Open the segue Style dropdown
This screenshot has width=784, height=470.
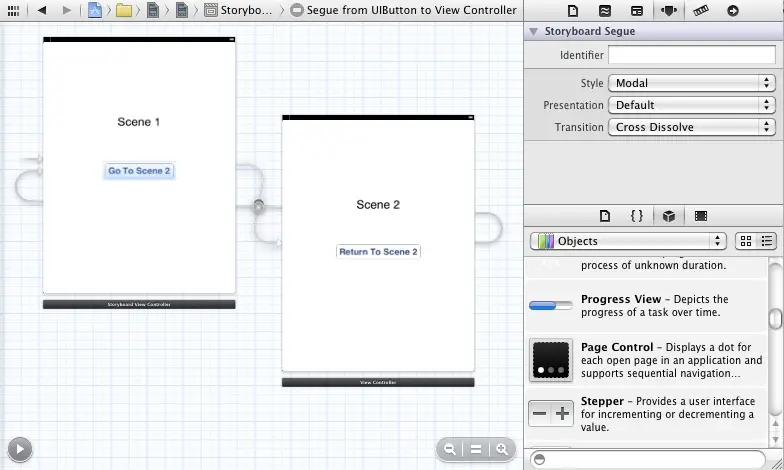tap(693, 83)
